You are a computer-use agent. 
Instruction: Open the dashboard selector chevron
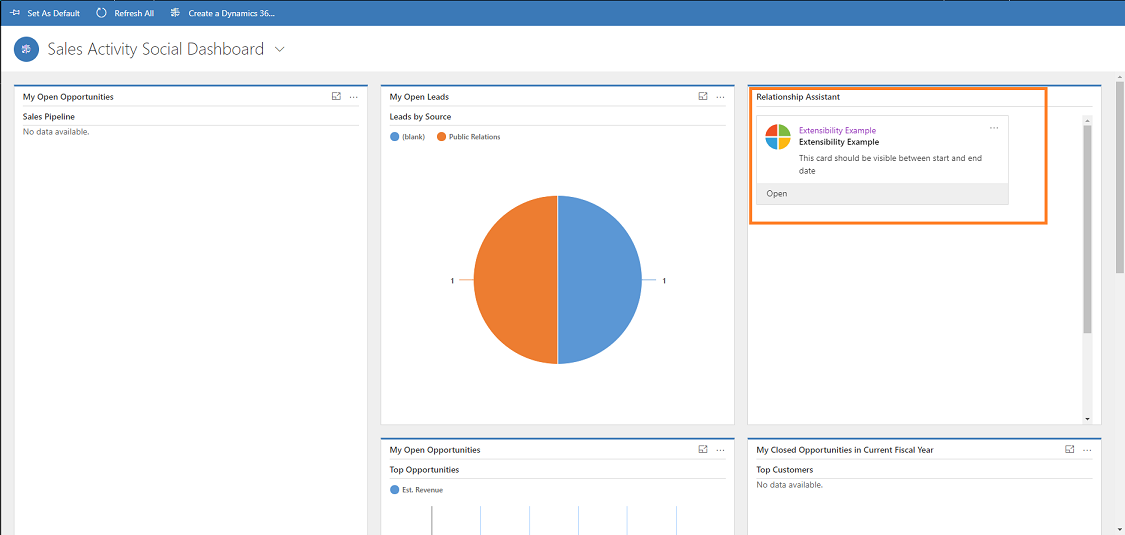point(280,49)
